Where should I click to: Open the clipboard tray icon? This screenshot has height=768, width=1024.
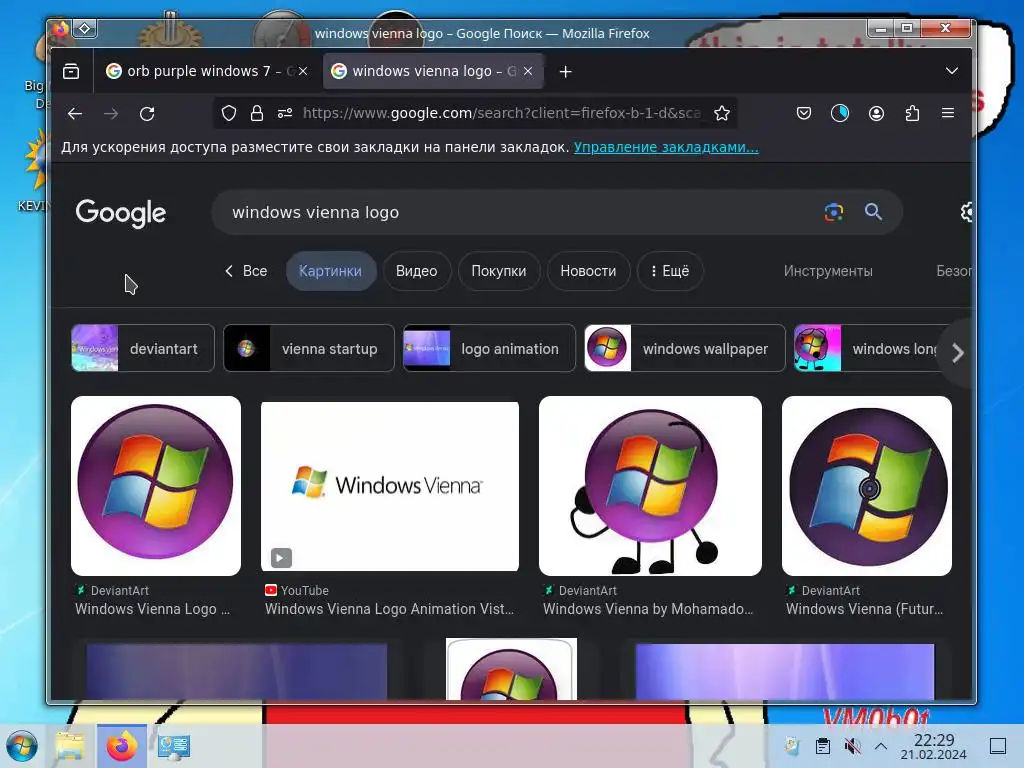(823, 746)
